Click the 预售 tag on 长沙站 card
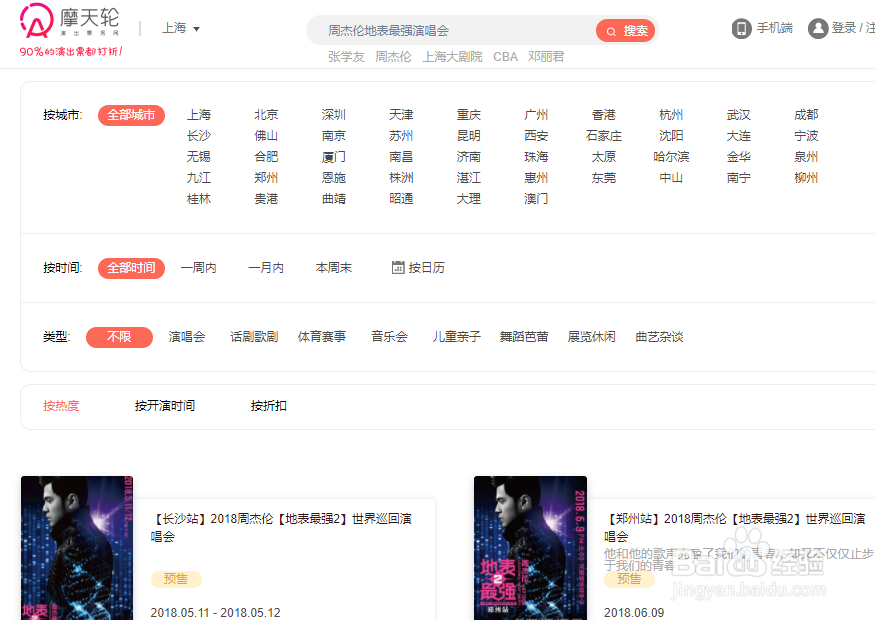 pos(176,579)
